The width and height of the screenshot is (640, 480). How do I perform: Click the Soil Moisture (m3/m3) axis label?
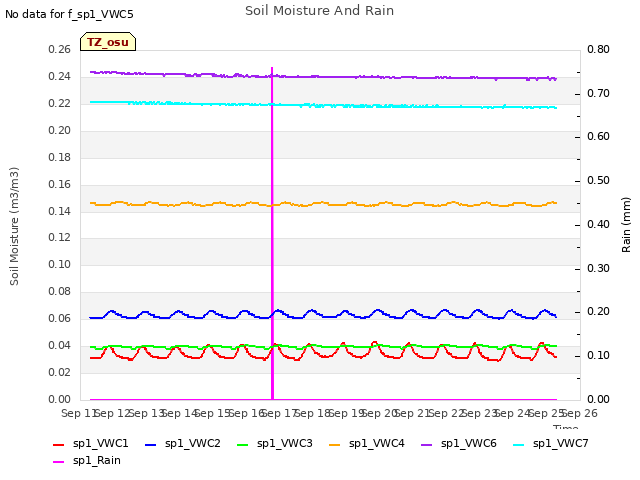(14, 226)
